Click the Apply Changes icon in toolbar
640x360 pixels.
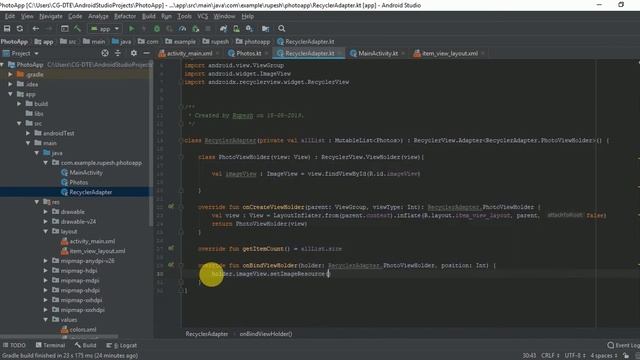click(144, 29)
